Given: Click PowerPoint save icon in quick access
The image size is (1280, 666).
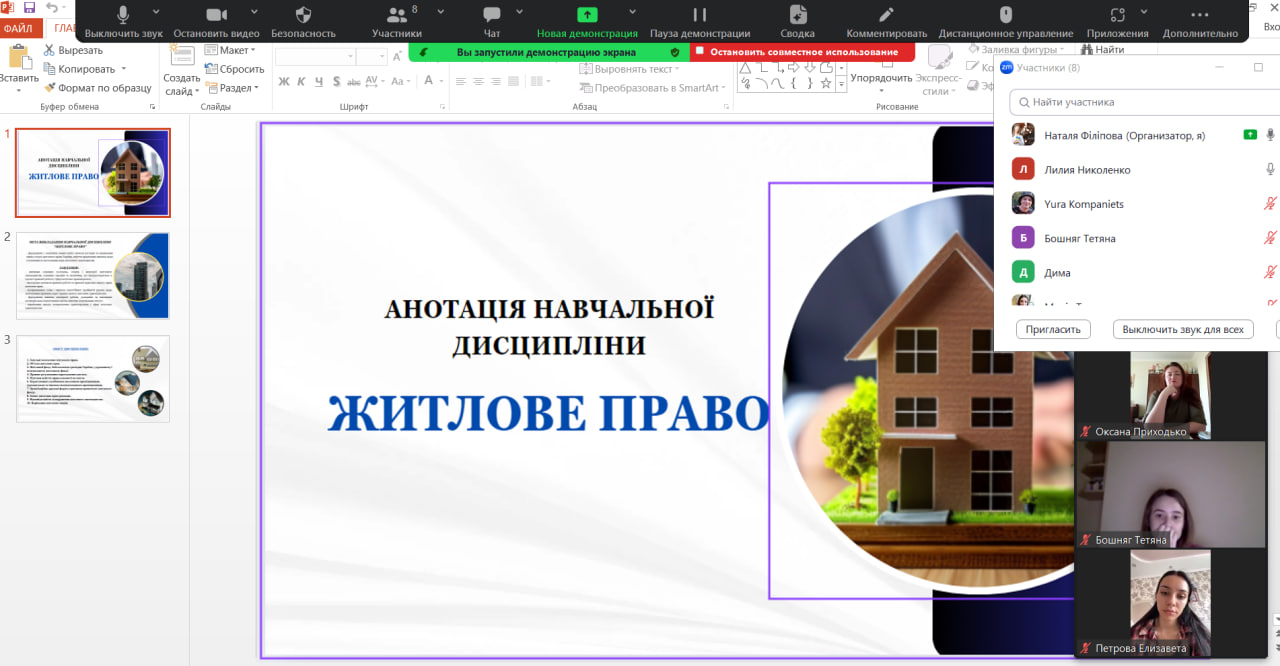Looking at the screenshot, I should [x=31, y=7].
